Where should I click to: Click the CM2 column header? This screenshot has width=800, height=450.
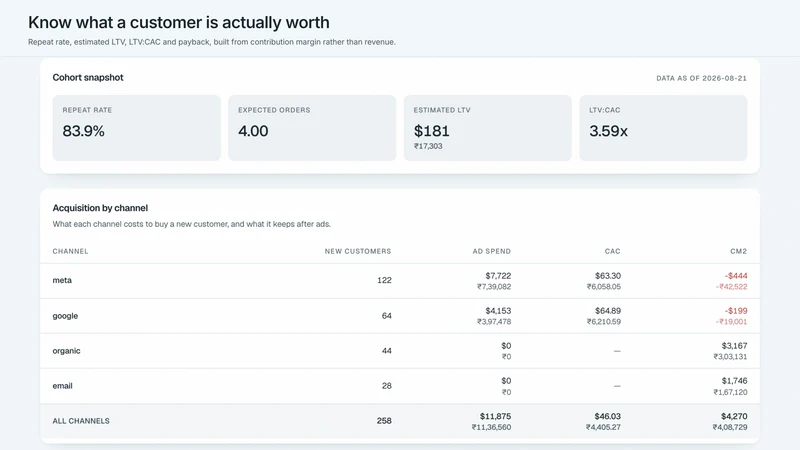click(x=738, y=251)
